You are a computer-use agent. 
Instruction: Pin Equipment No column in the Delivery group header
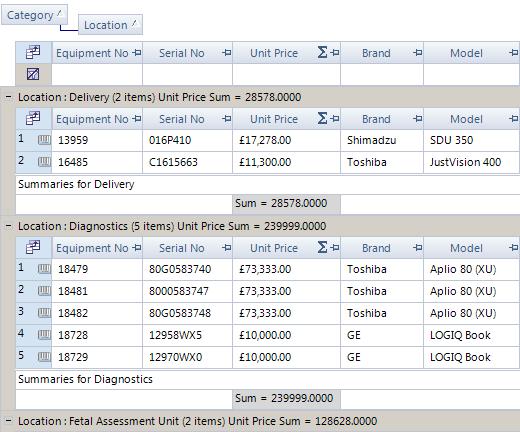click(x=137, y=119)
